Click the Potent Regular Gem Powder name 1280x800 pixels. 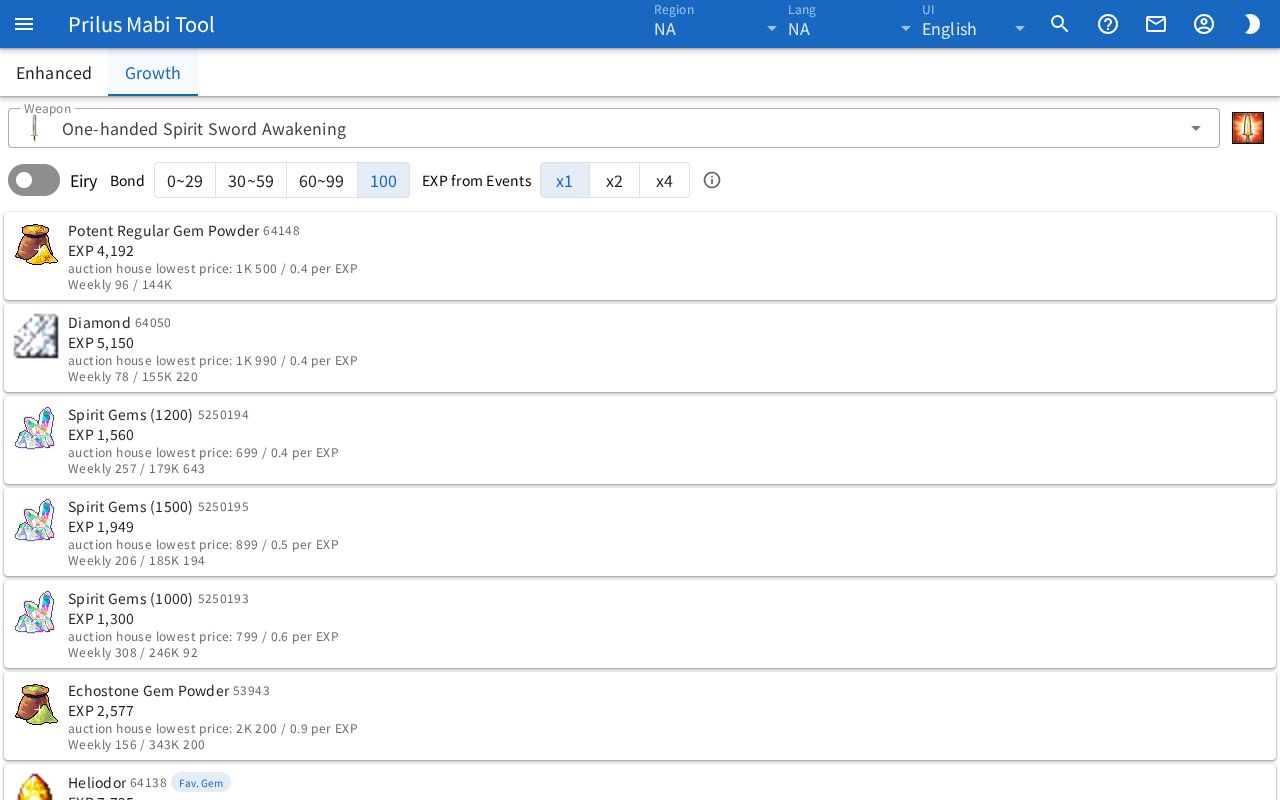tap(163, 231)
